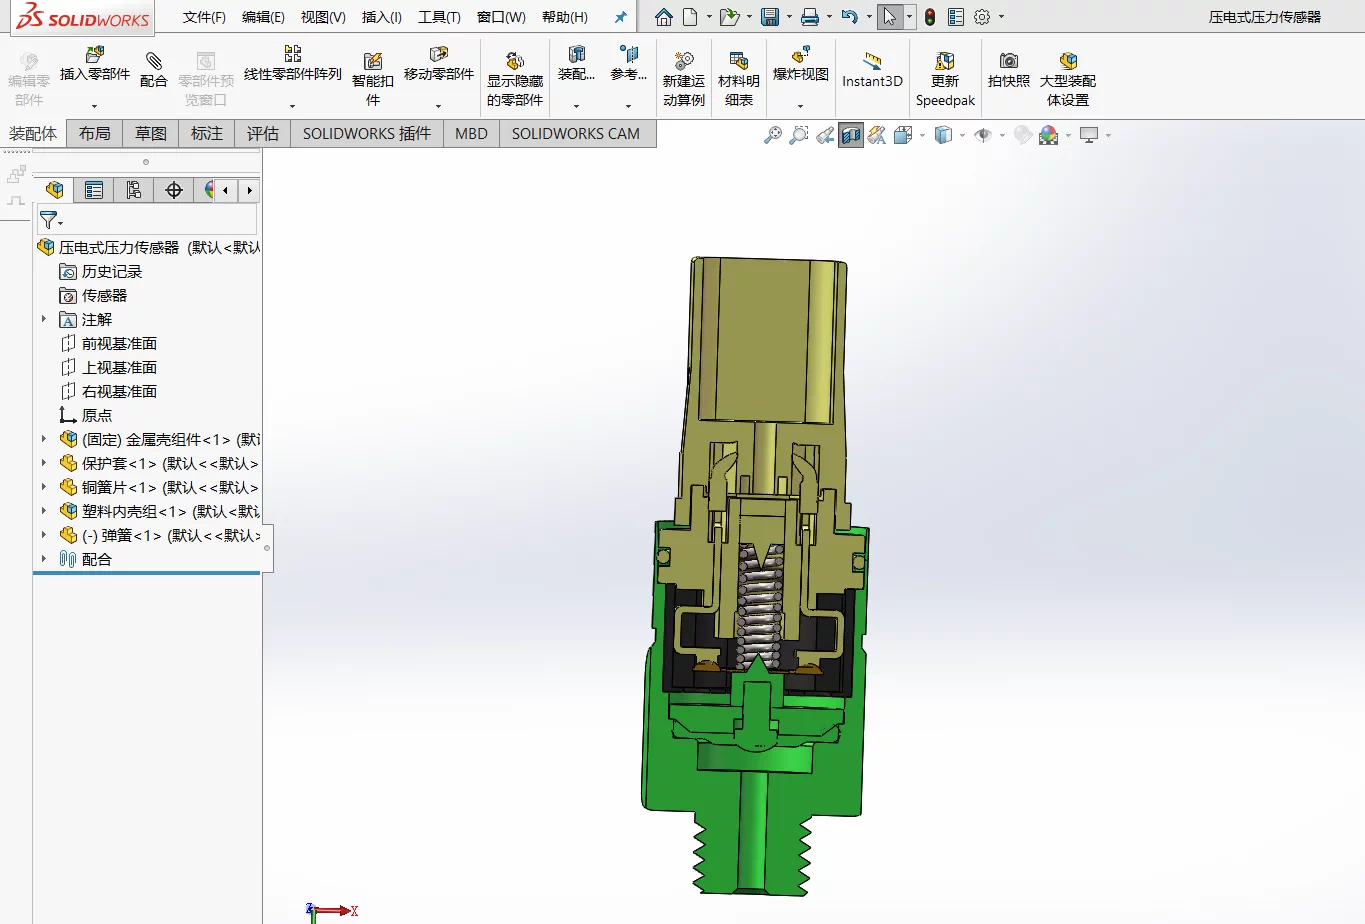Toggle Instant3D mode

tap(872, 69)
